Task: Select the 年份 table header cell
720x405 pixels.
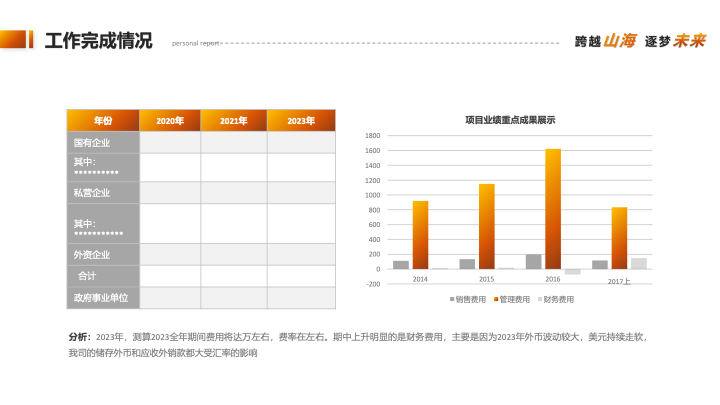Action: click(x=103, y=121)
